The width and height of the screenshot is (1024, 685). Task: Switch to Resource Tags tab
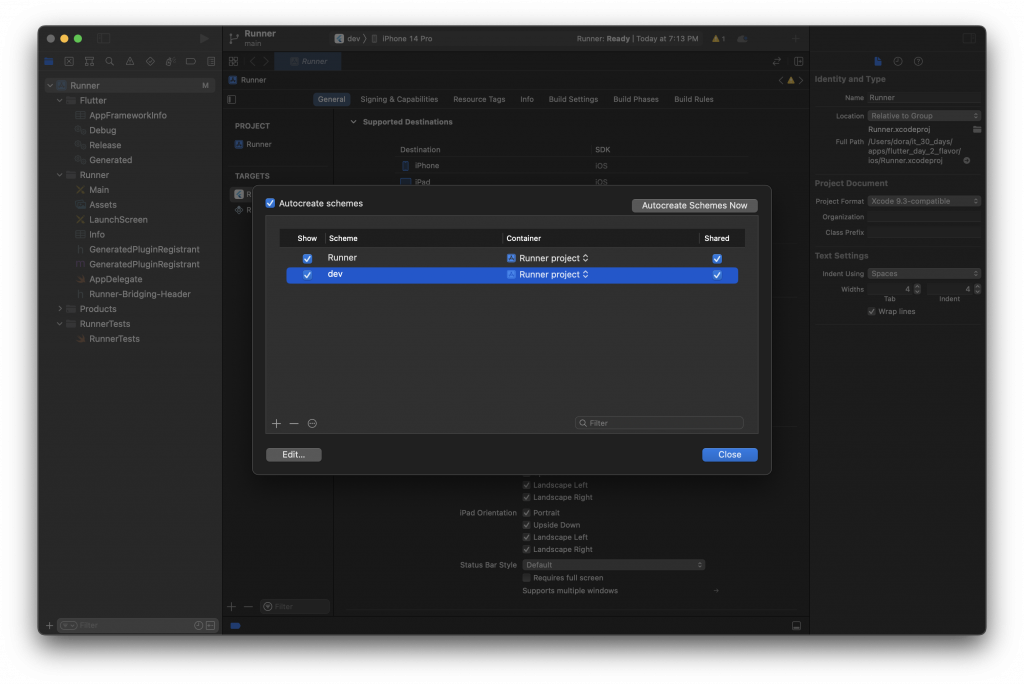tap(479, 99)
